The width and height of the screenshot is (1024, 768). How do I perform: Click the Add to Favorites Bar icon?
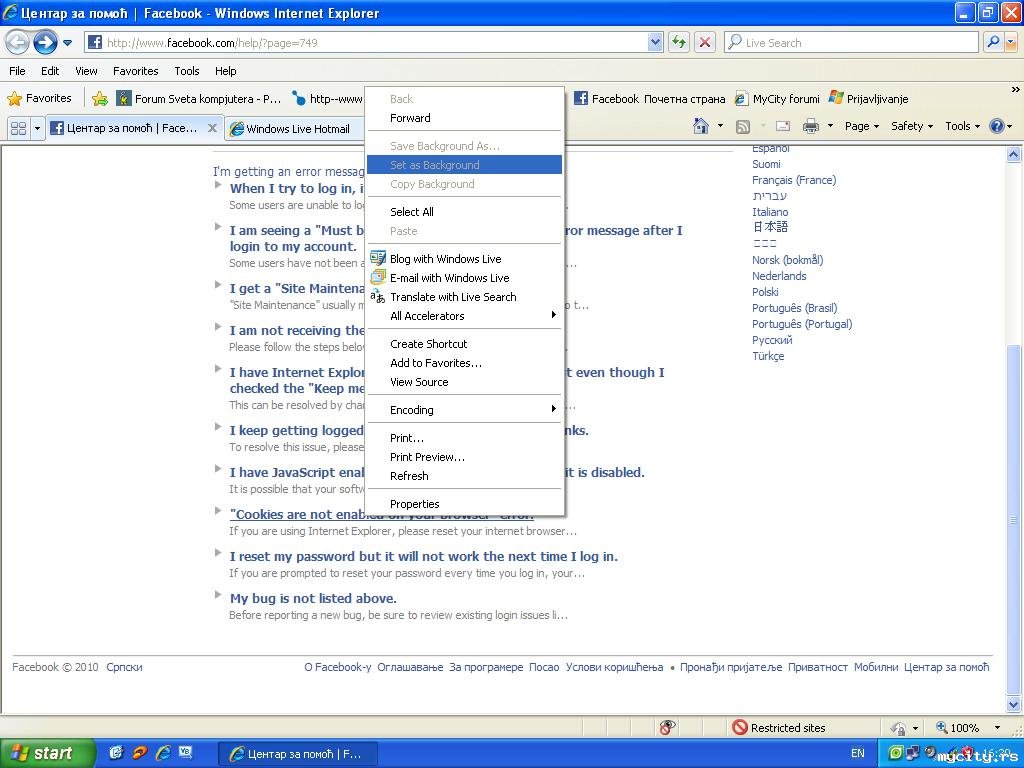tap(100, 99)
